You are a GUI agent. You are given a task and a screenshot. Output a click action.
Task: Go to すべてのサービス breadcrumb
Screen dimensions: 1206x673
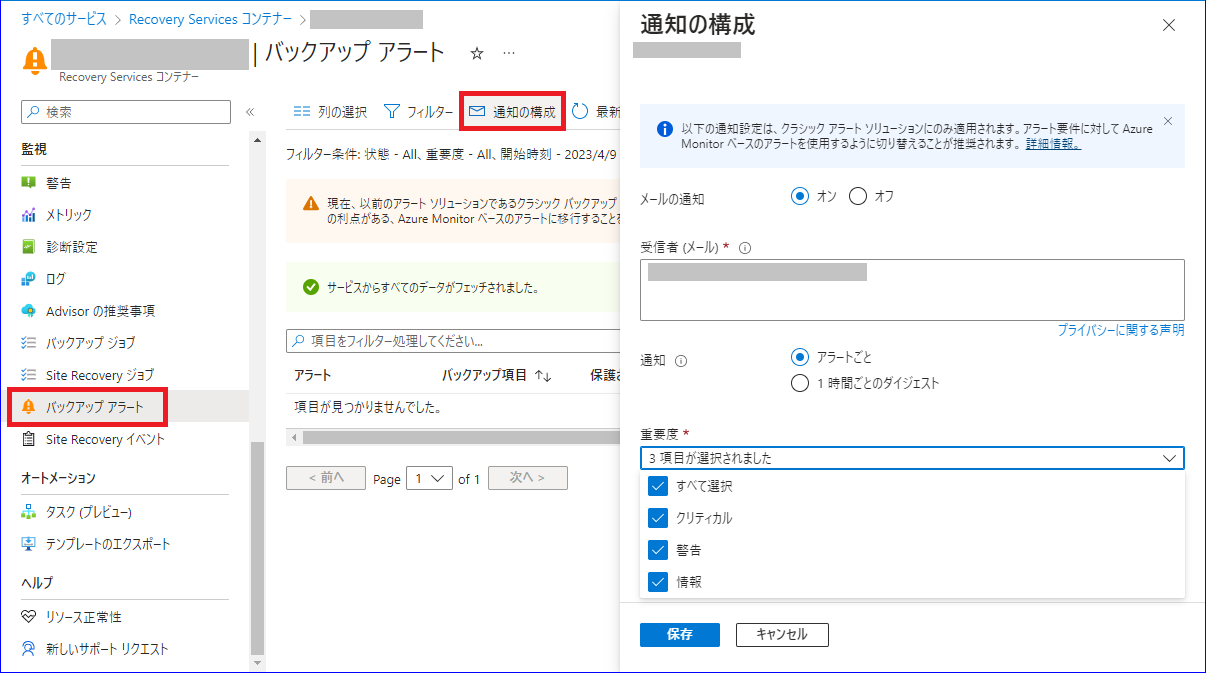65,19
